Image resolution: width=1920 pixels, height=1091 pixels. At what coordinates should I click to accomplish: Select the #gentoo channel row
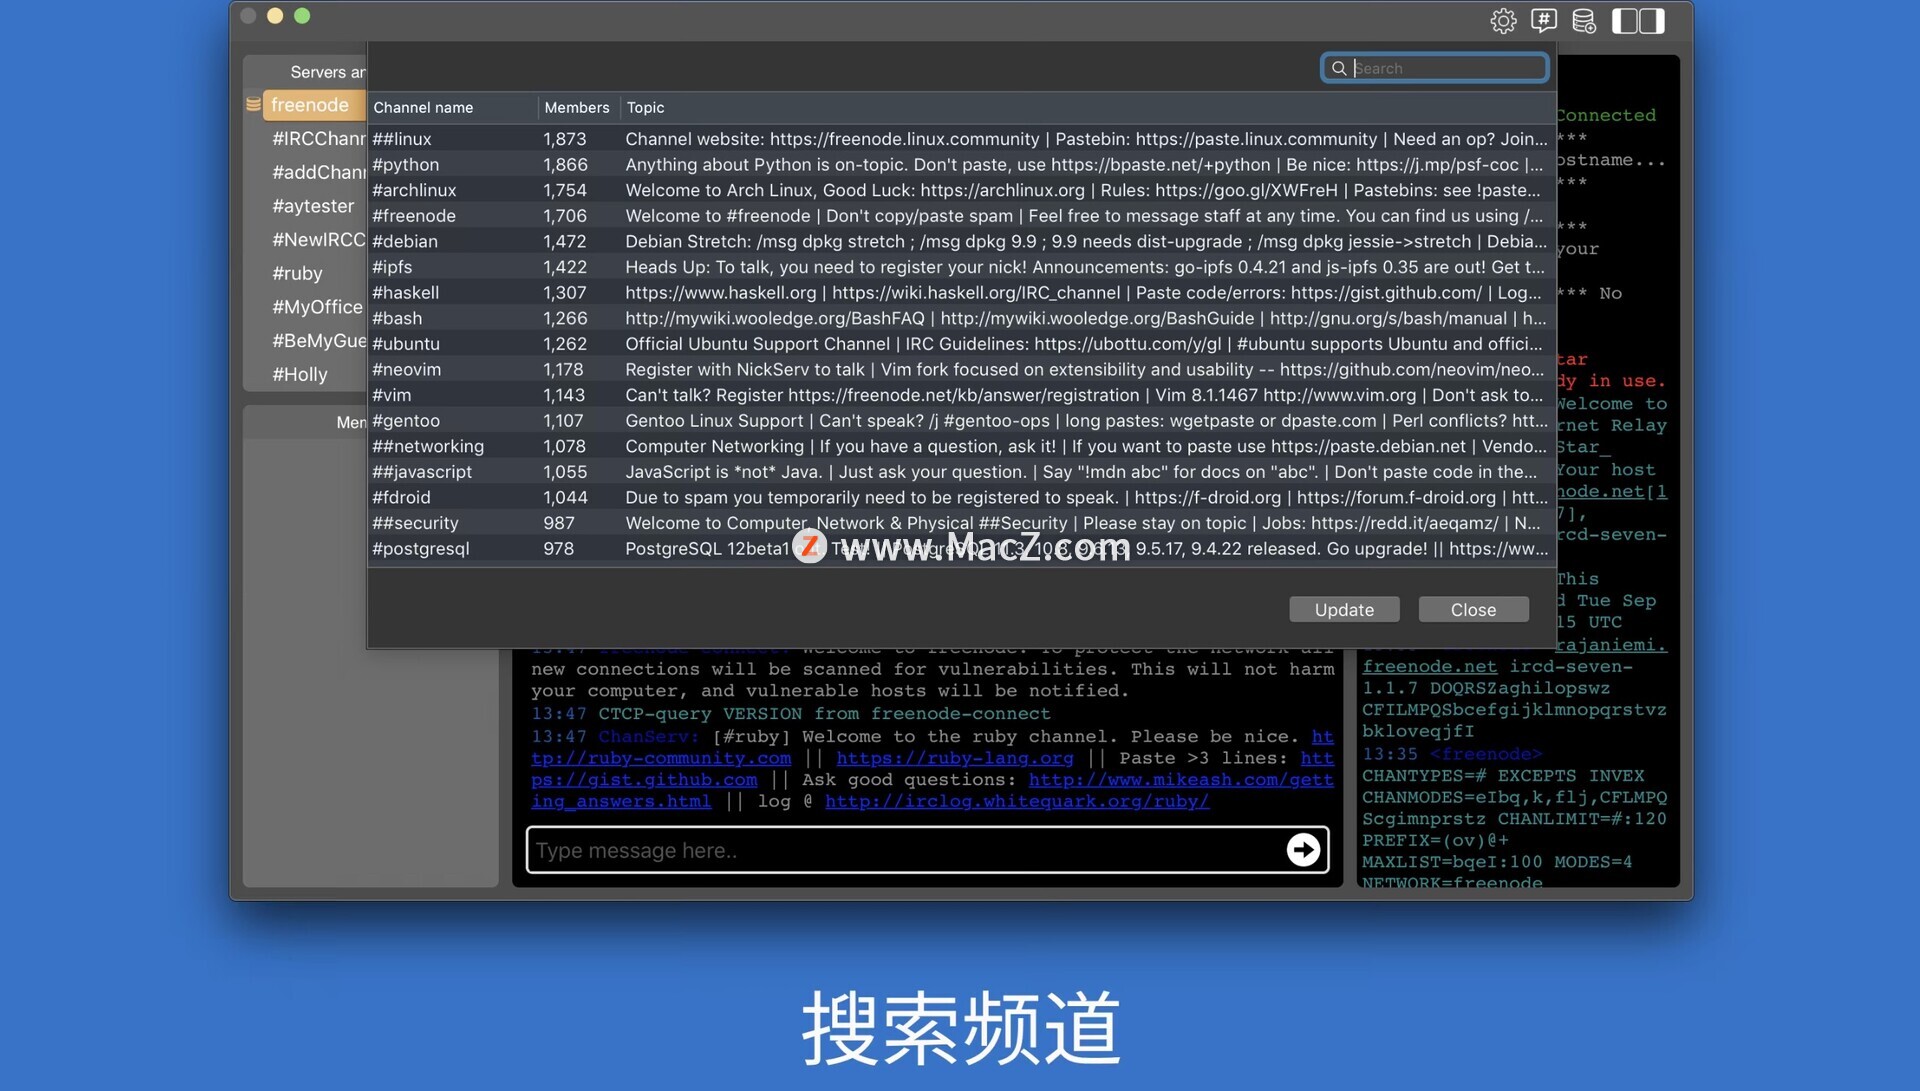[x=961, y=421]
